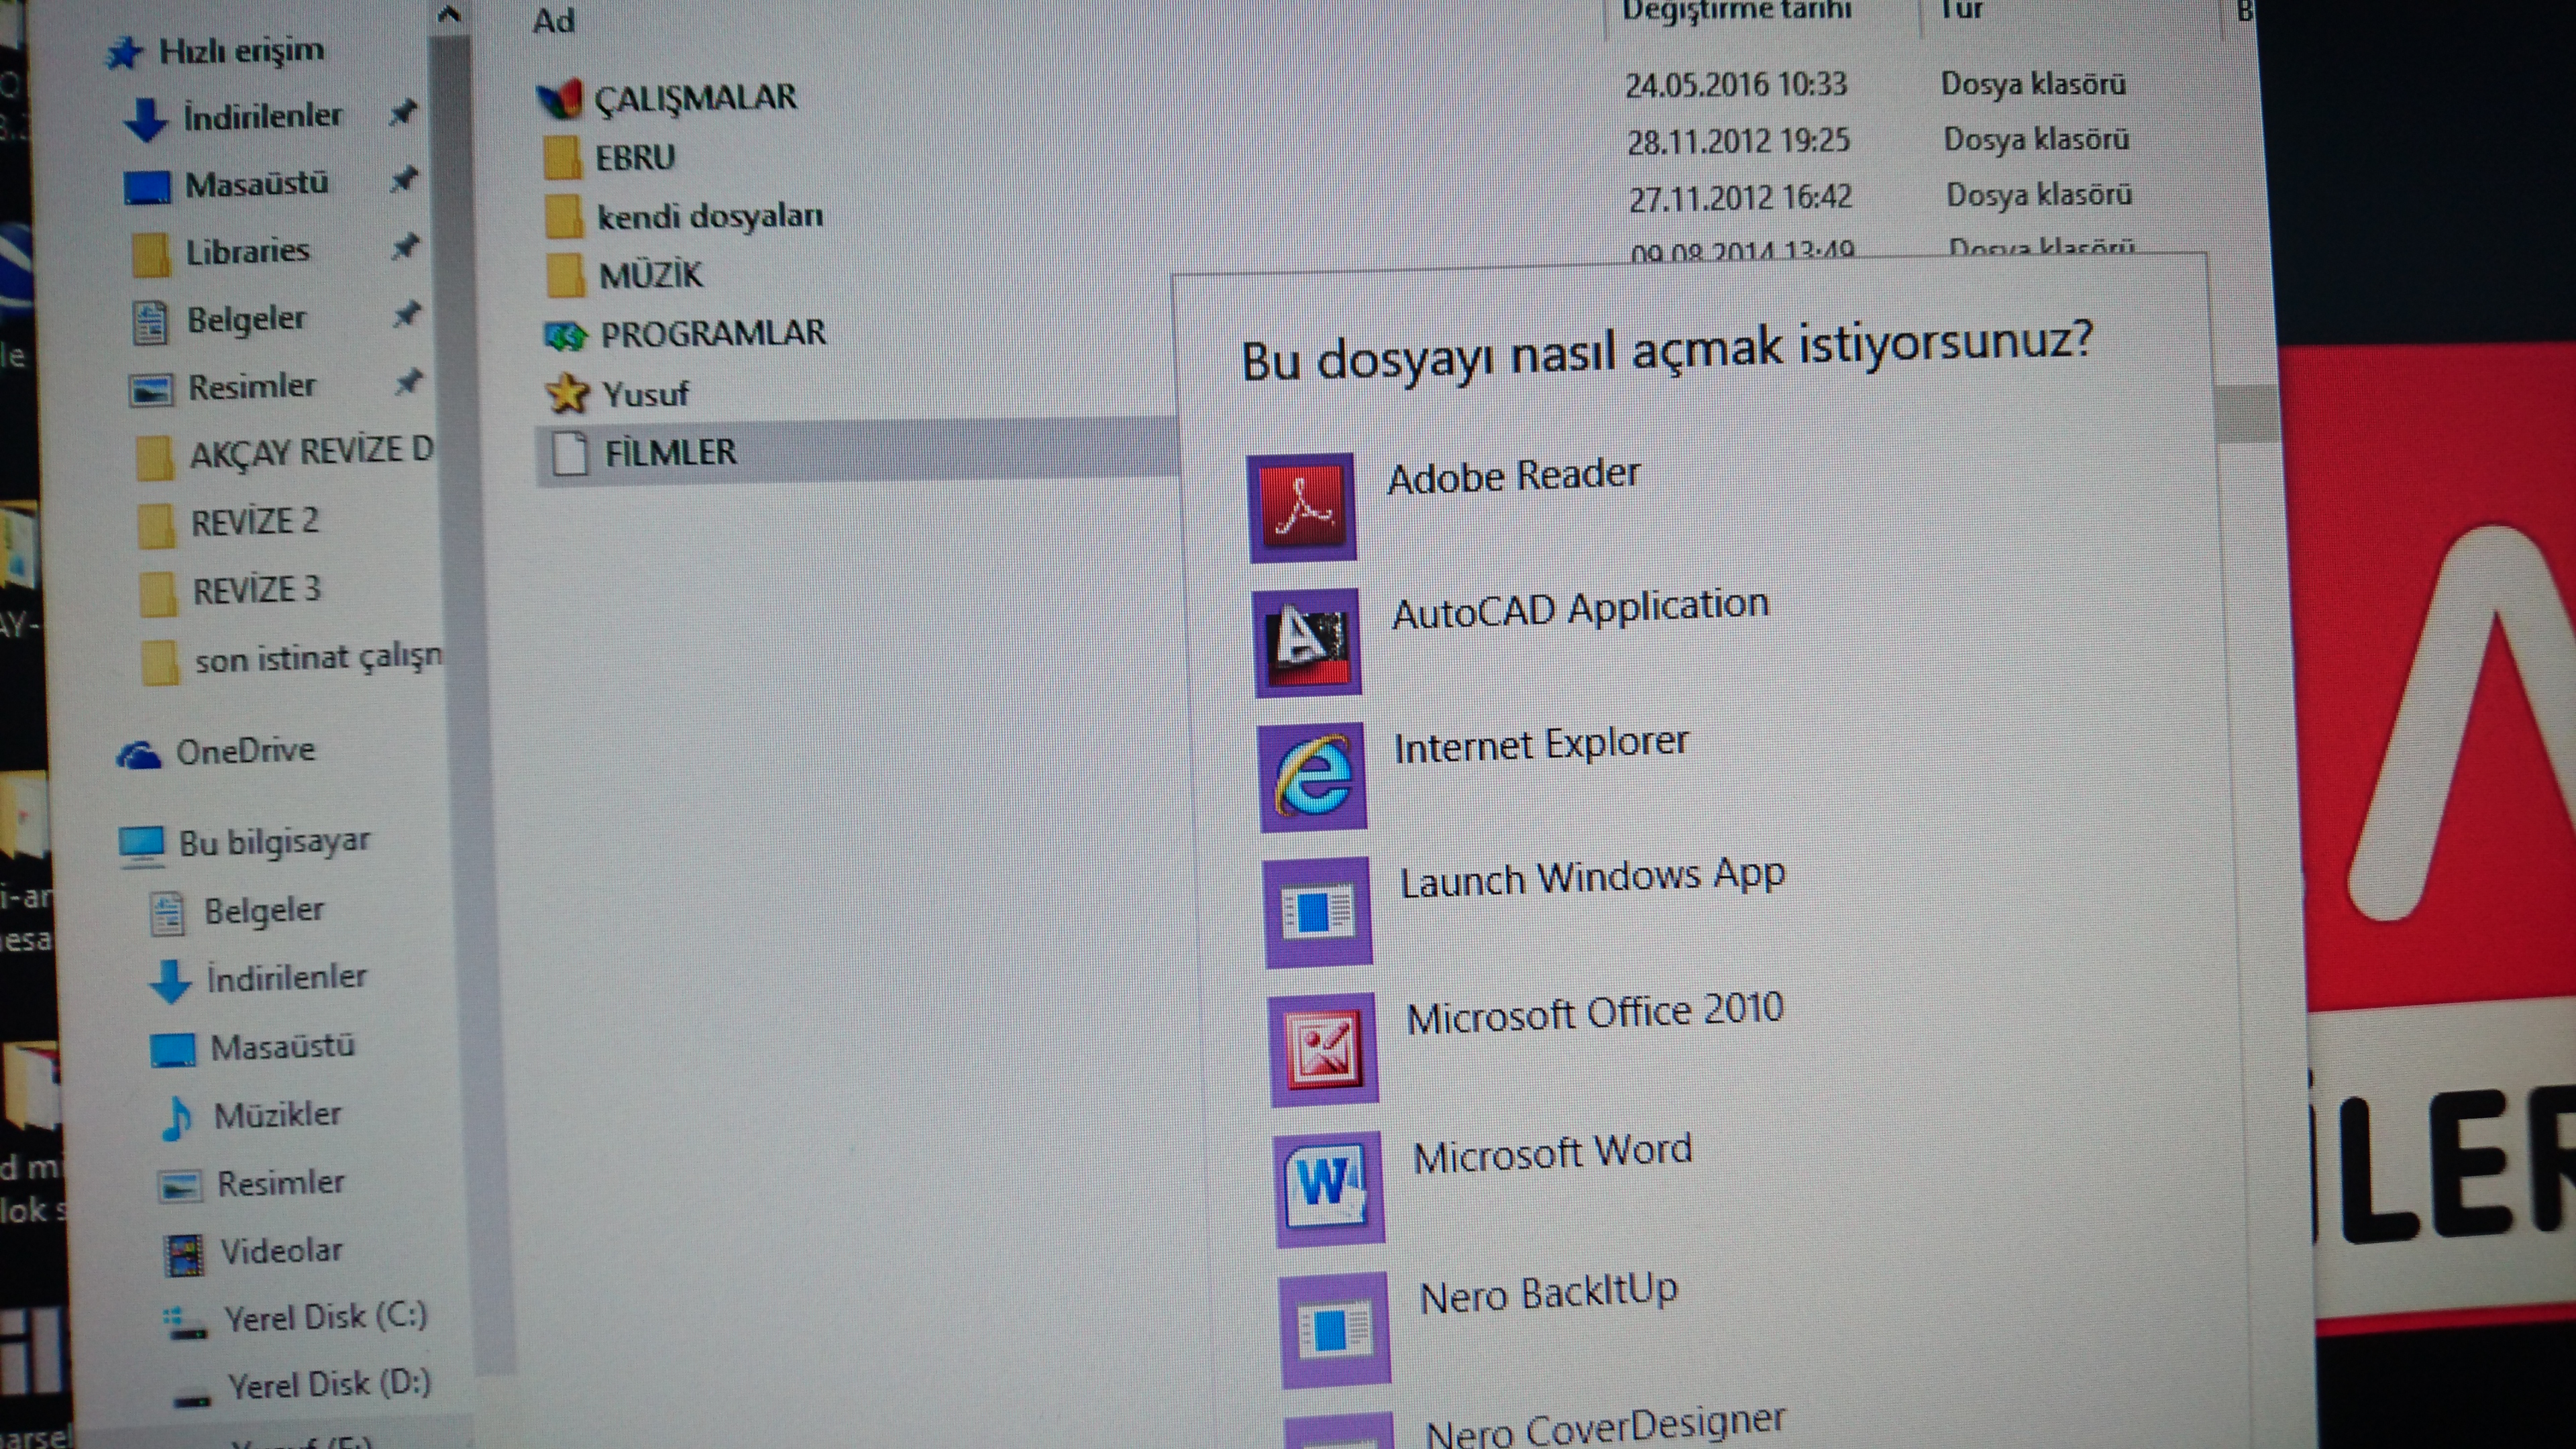
Task: Select Adobe Reader icon in open-with list
Action: pos(1301,507)
